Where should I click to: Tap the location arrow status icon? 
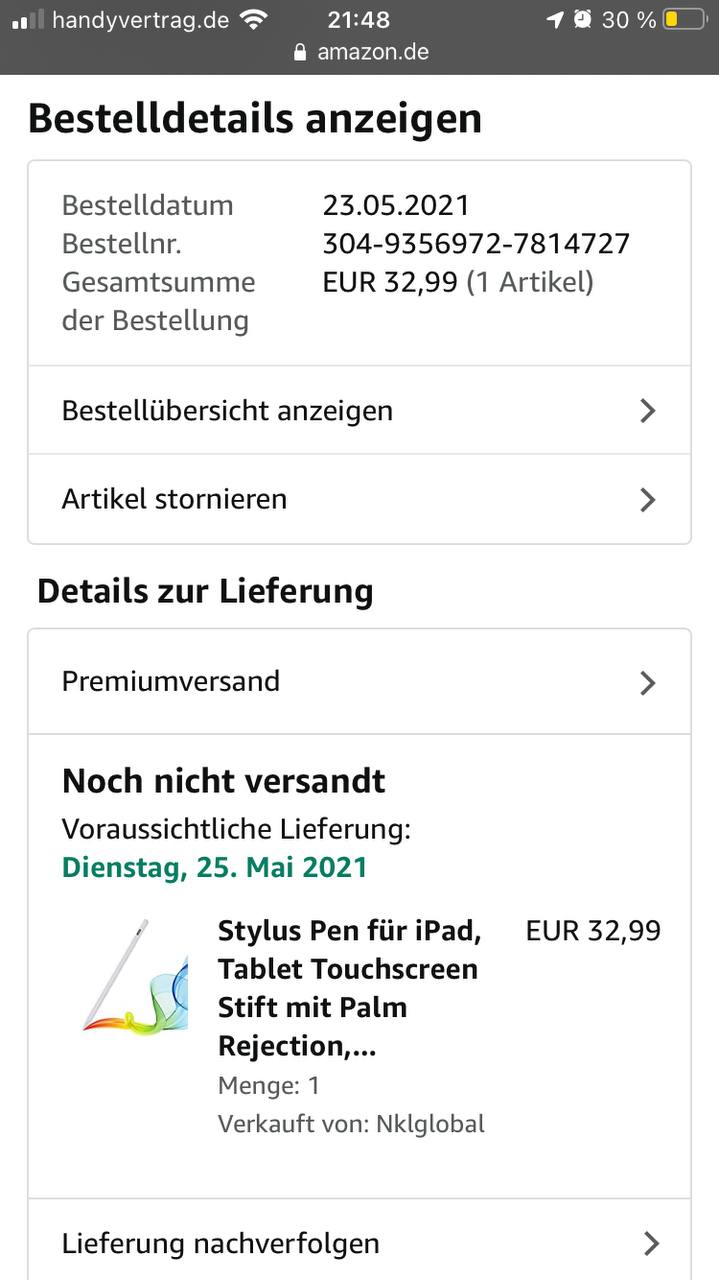(x=555, y=20)
